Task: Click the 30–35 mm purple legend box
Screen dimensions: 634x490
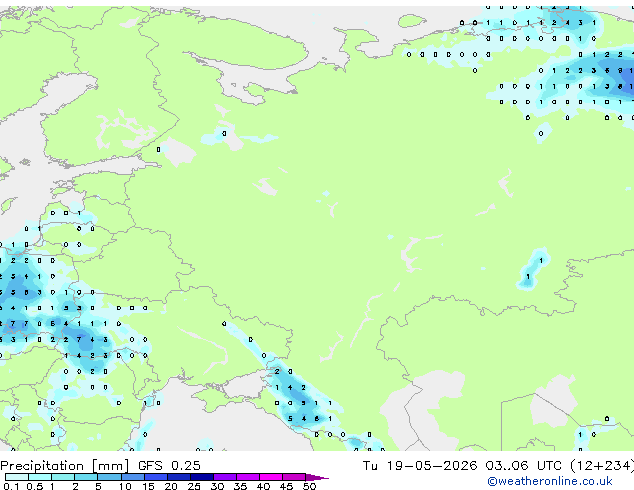Action: (x=224, y=477)
